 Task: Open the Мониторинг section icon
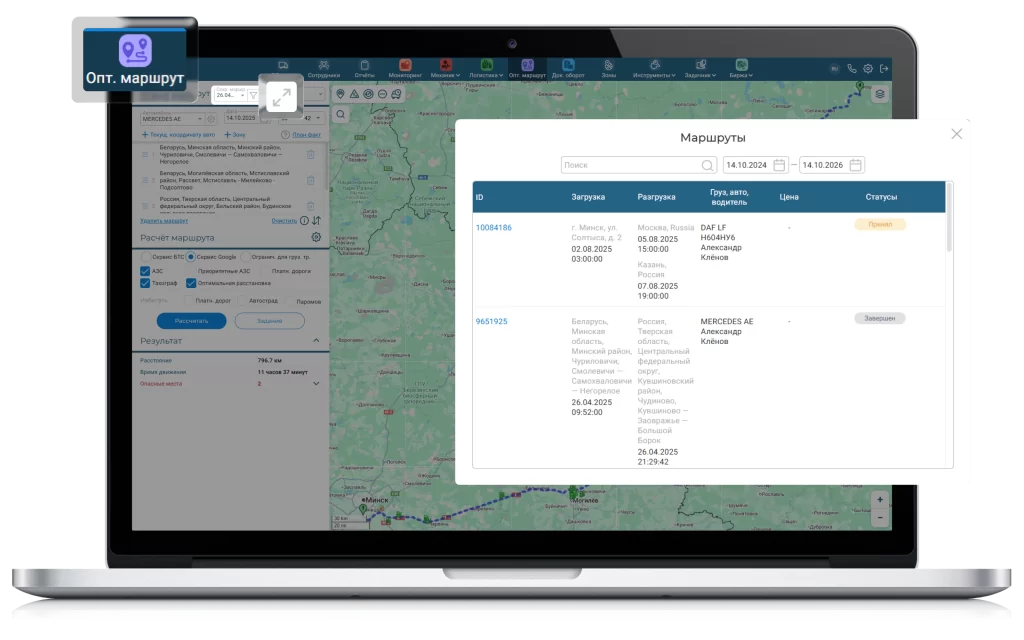pyautogui.click(x=405, y=65)
